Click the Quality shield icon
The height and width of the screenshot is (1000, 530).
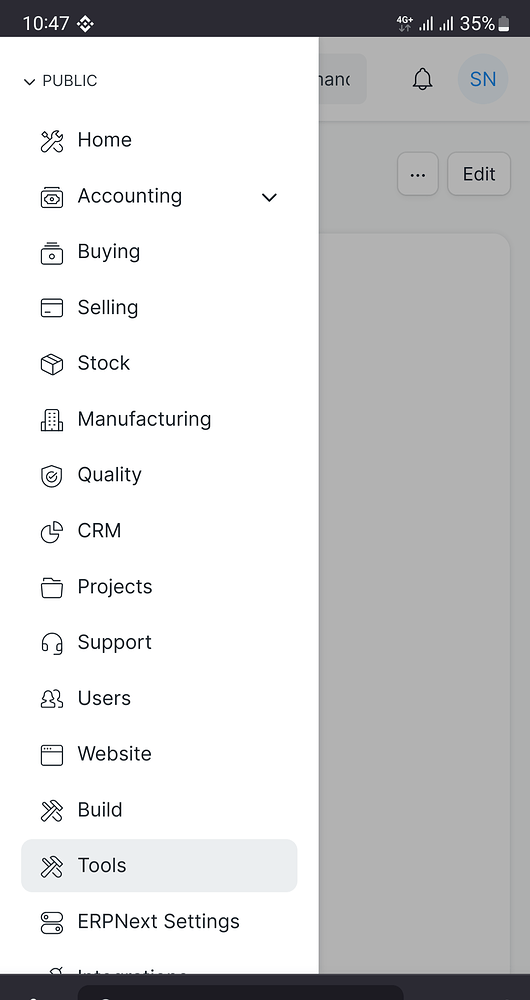point(52,476)
